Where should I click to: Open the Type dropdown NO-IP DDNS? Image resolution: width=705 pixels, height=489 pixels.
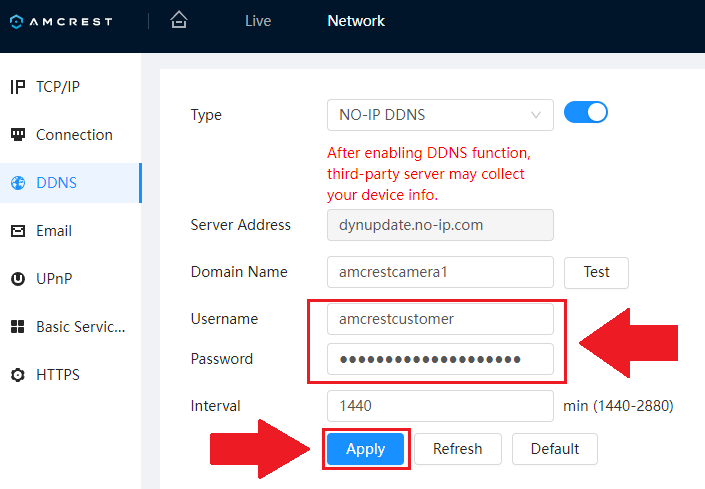[440, 115]
